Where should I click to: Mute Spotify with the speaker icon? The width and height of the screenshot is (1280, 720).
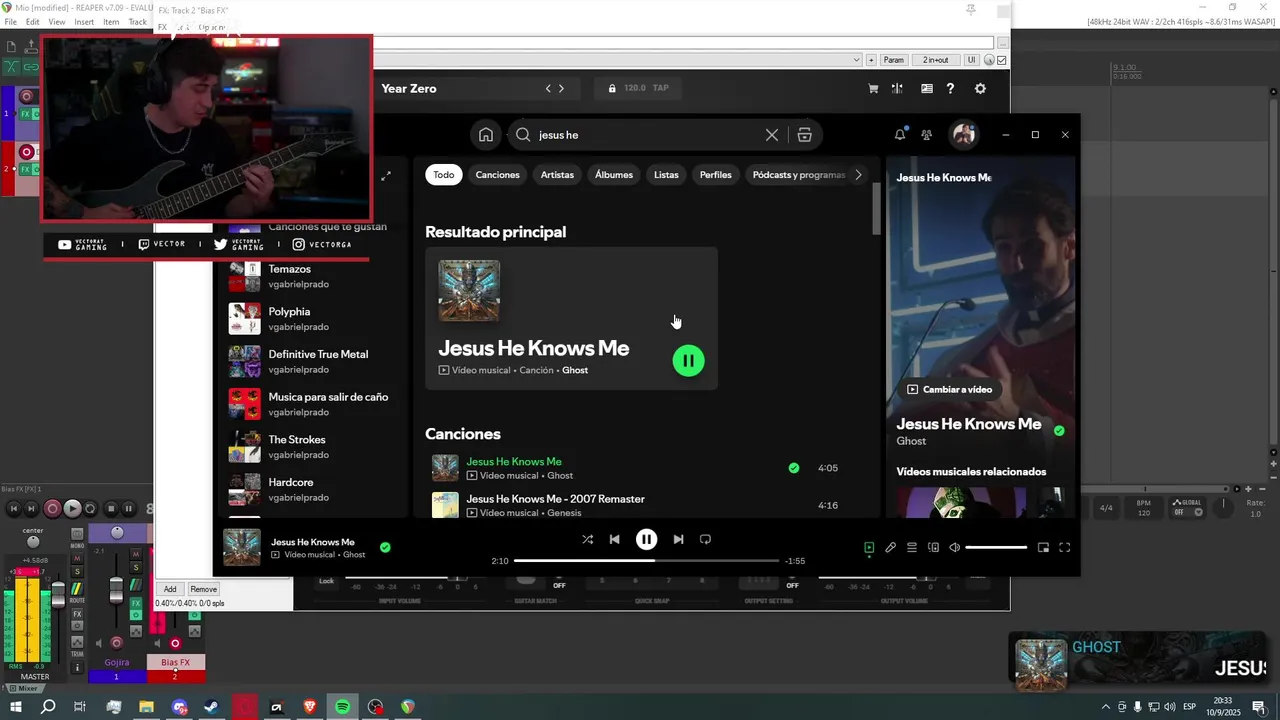[955, 547]
